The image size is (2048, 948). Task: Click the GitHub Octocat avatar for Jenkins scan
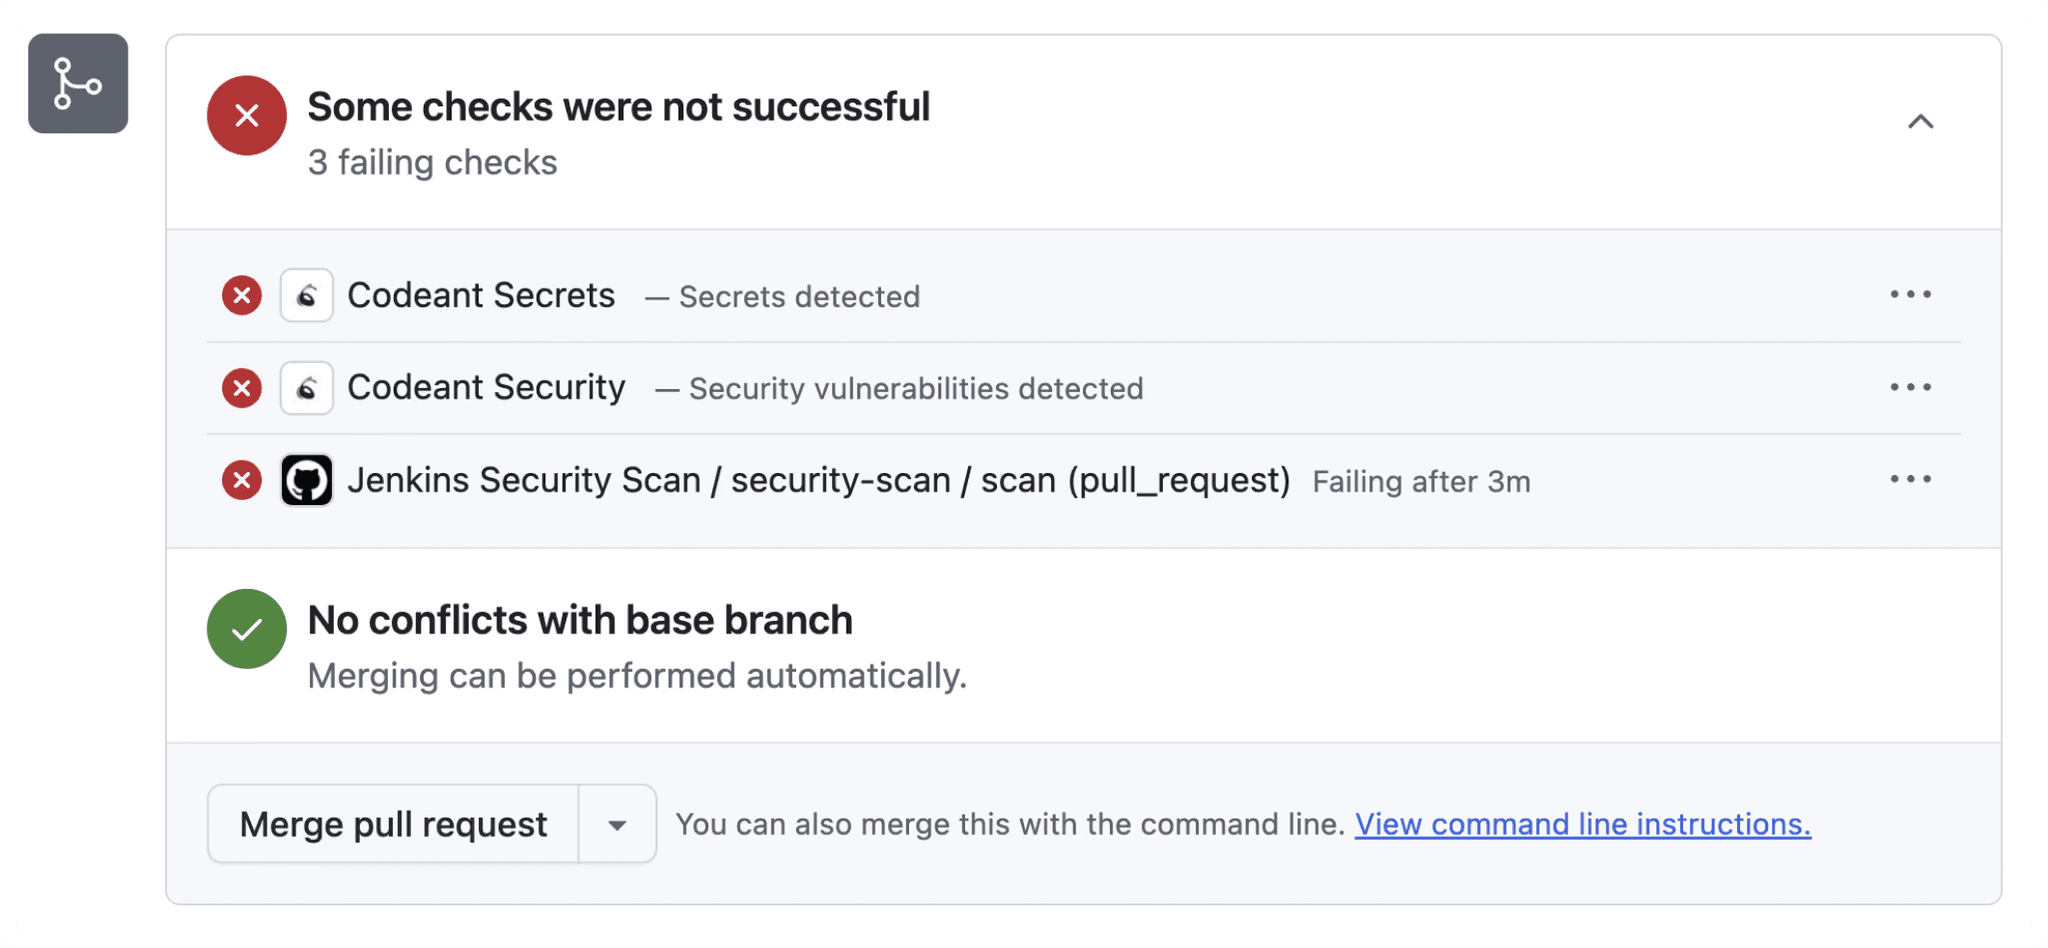click(307, 480)
